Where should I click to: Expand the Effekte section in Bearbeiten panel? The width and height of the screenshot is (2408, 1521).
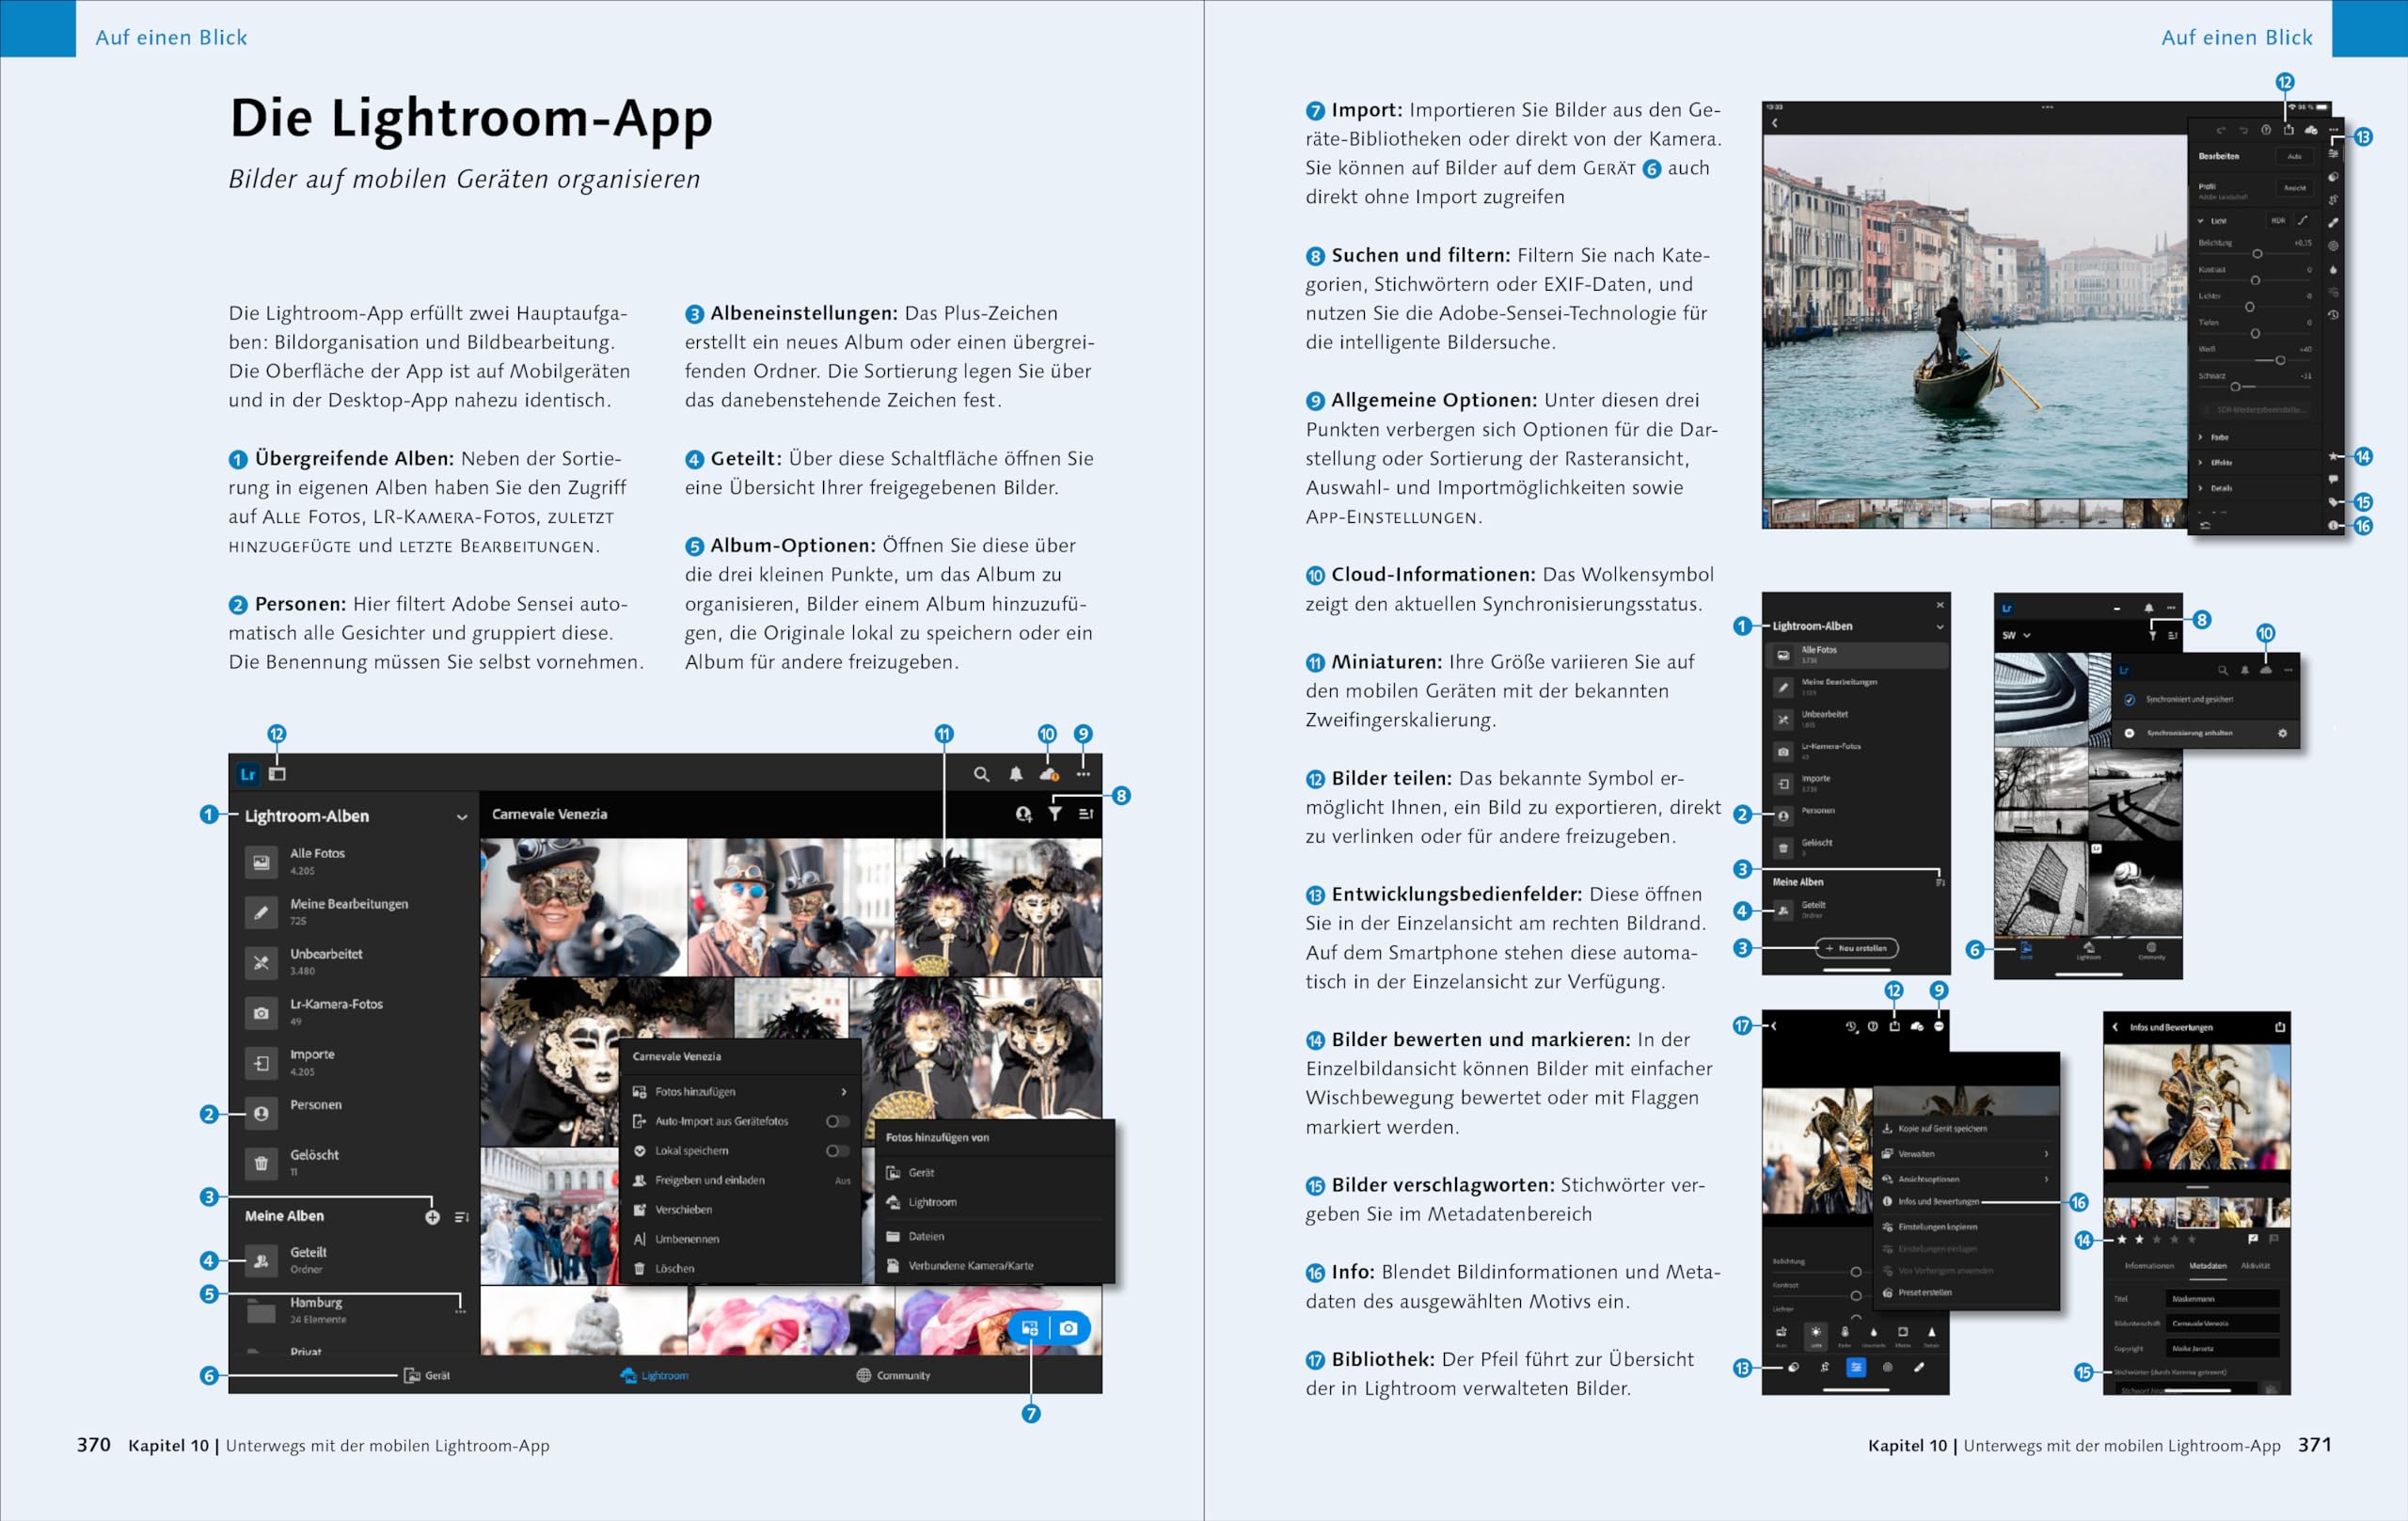(x=2201, y=462)
